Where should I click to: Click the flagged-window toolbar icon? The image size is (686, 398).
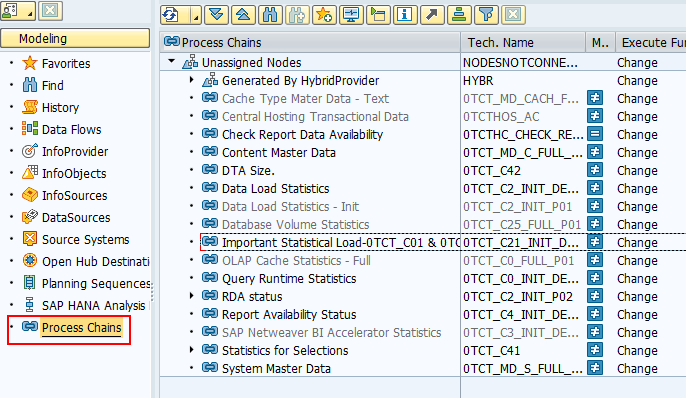(378, 15)
